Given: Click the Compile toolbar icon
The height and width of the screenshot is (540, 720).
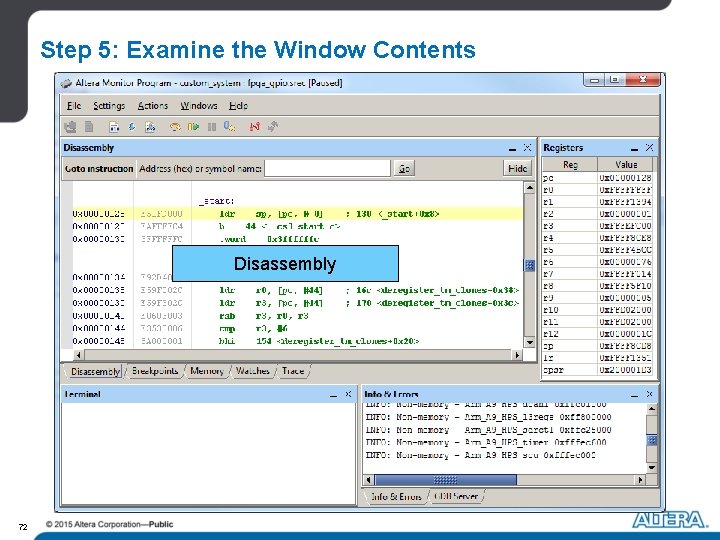Looking at the screenshot, I should coord(114,127).
